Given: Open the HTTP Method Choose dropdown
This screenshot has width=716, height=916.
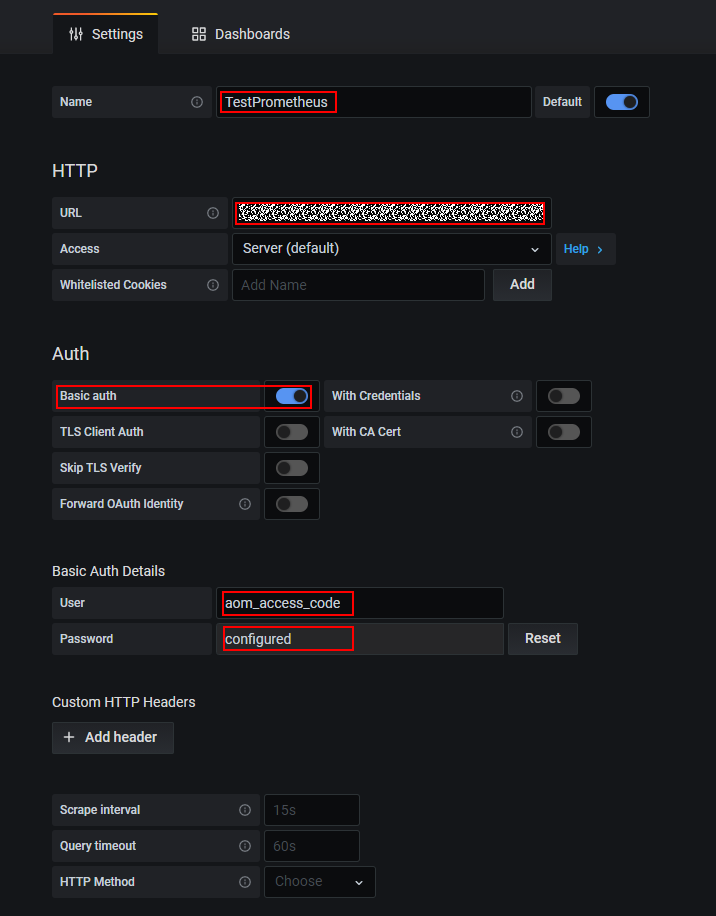Looking at the screenshot, I should pyautogui.click(x=320, y=882).
